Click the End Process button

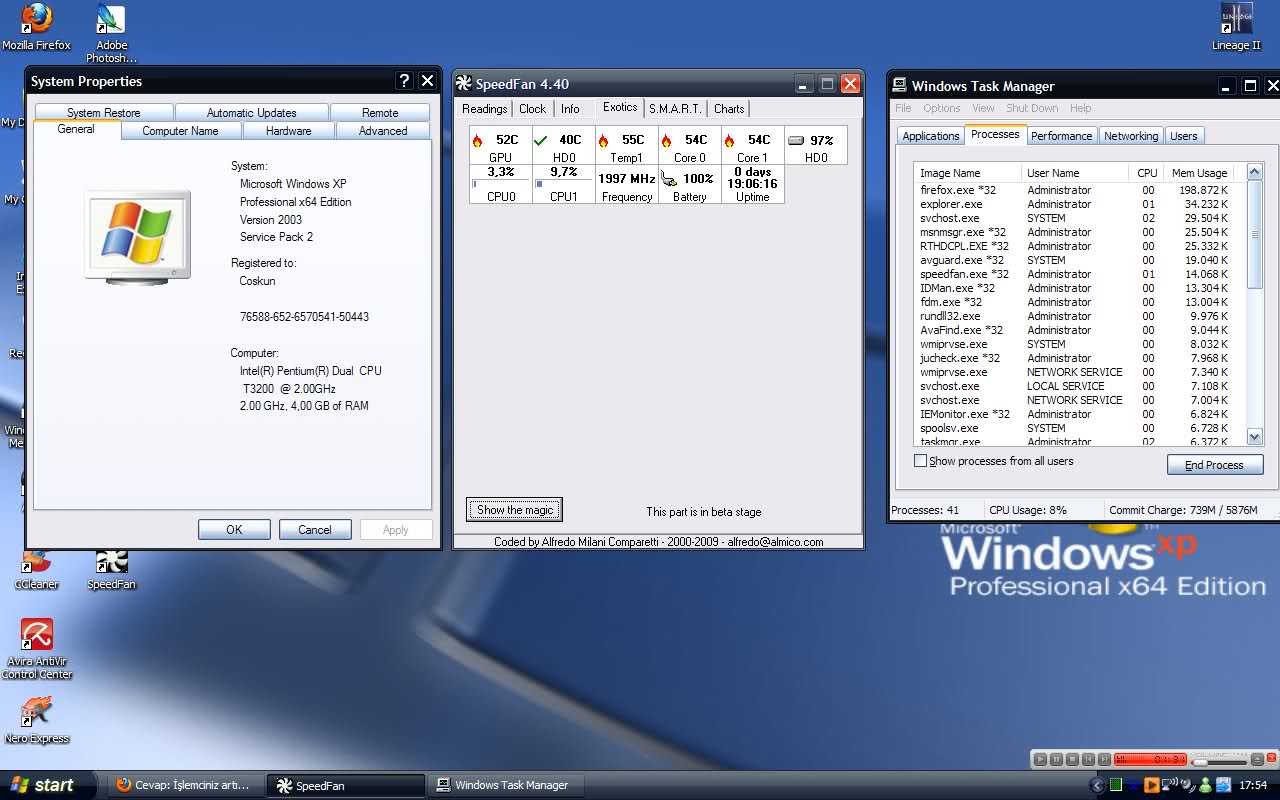click(1214, 465)
